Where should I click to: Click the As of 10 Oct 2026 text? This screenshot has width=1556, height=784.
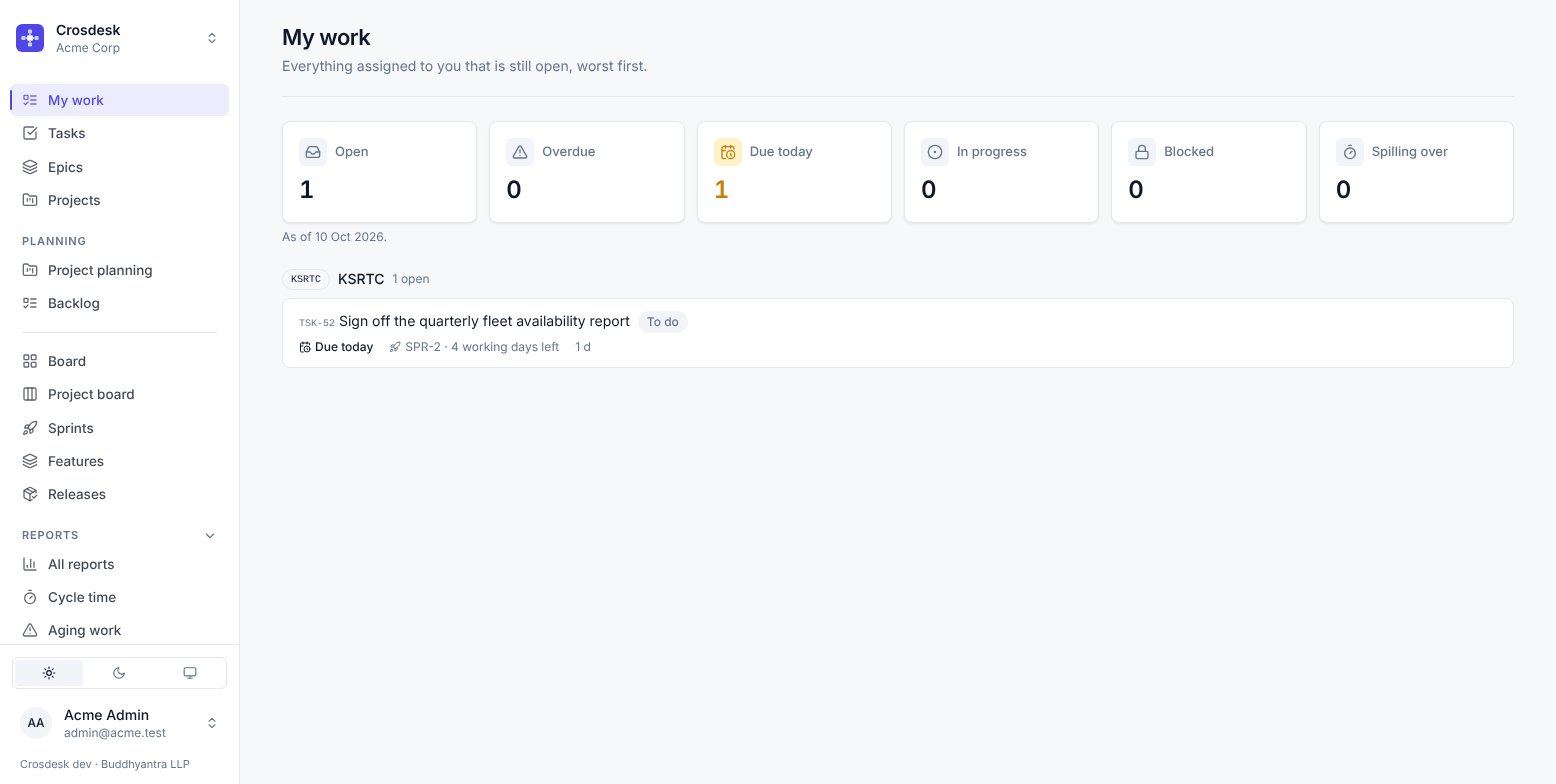tap(334, 237)
